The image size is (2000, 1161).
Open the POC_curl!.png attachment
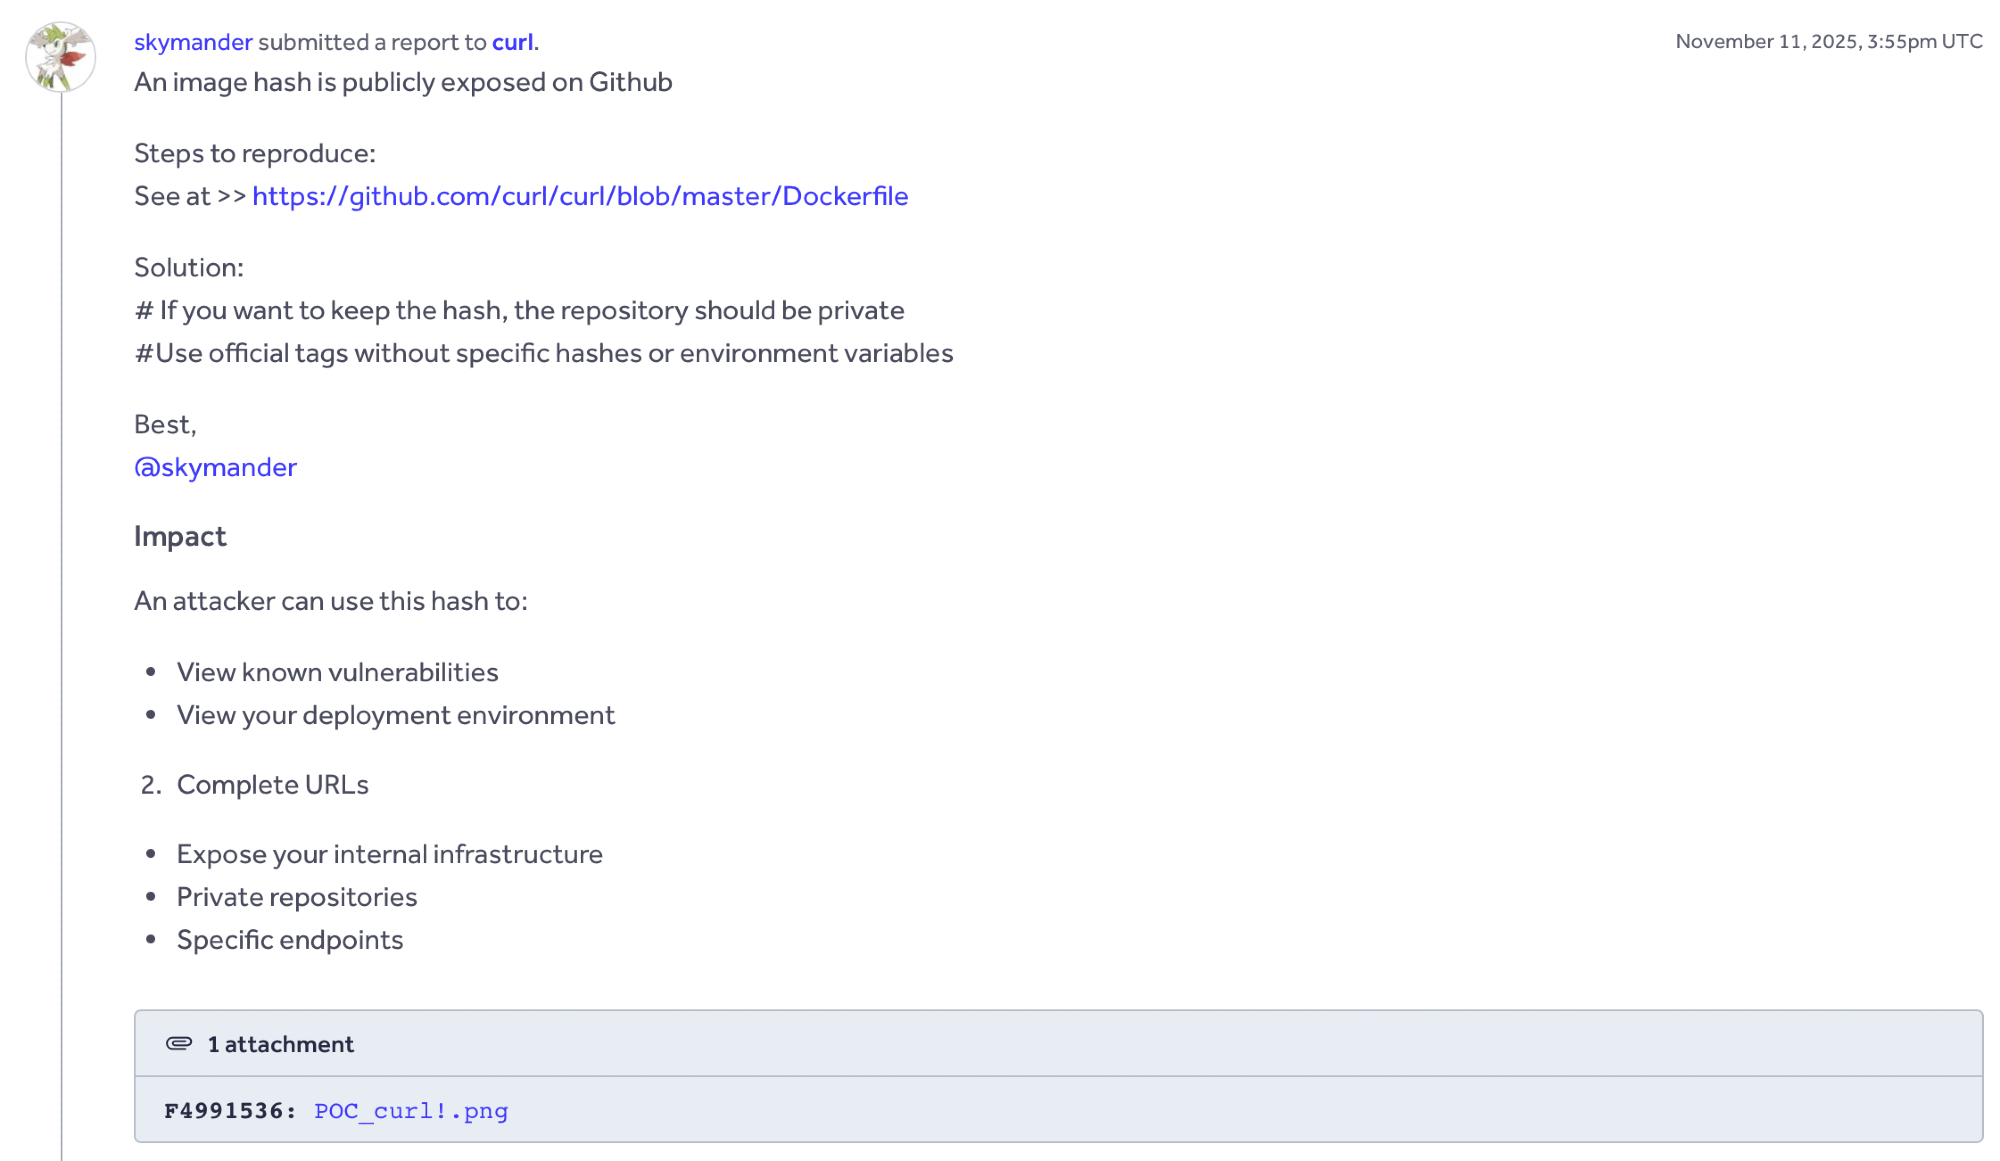(411, 1111)
